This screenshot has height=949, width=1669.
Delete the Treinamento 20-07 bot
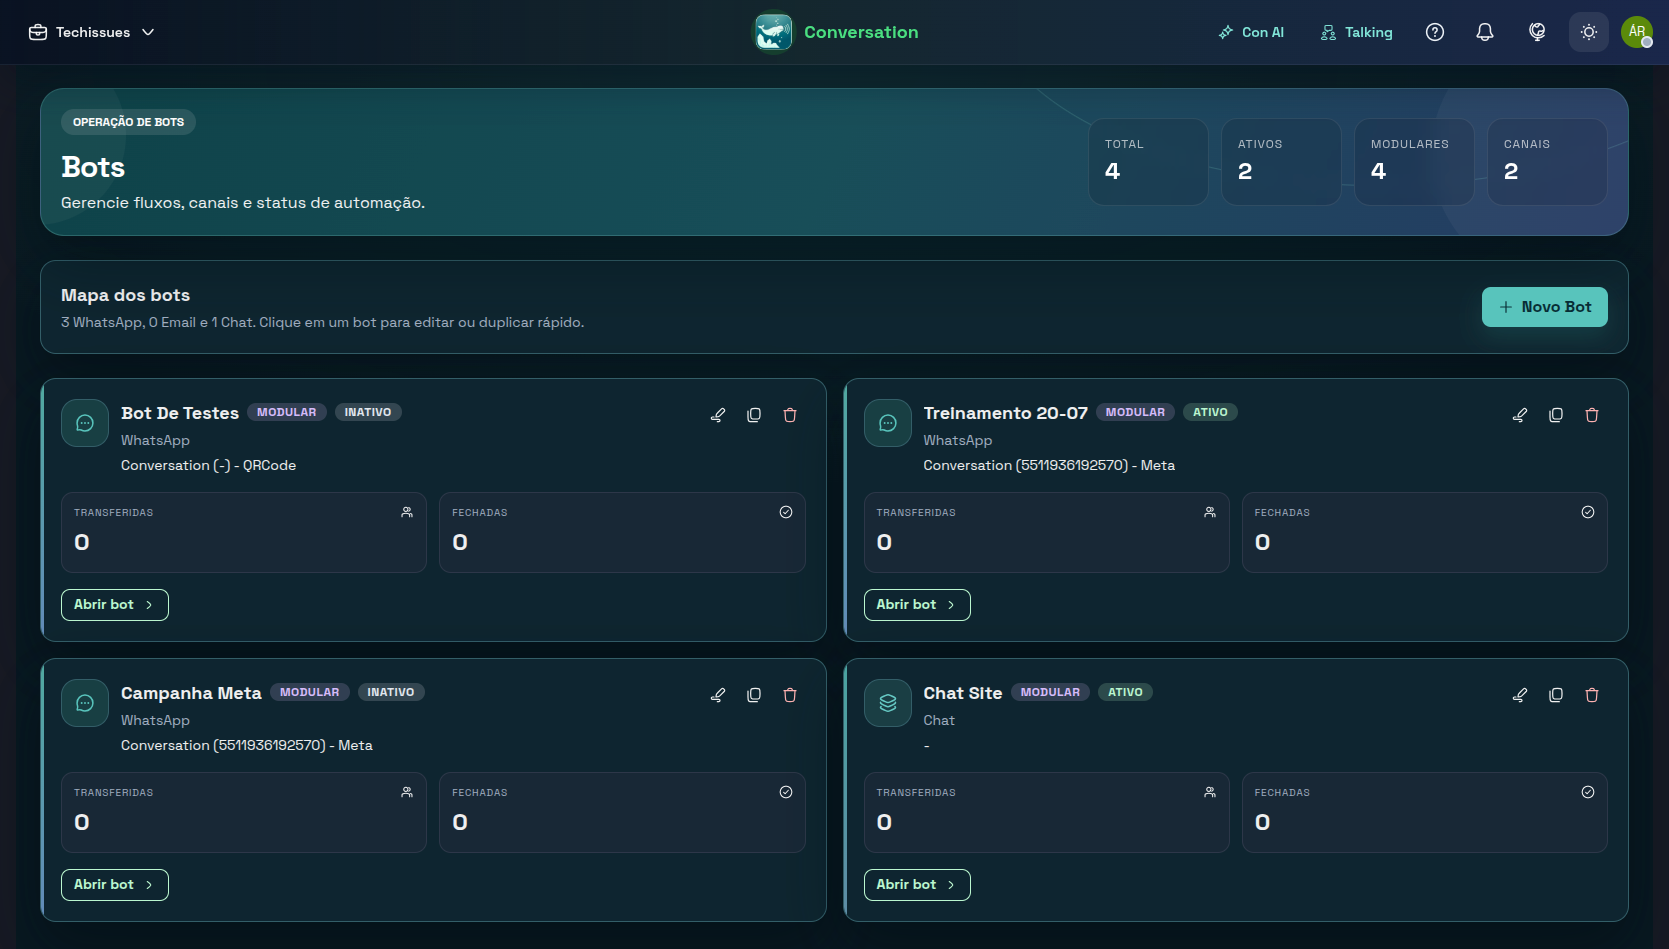(1592, 415)
